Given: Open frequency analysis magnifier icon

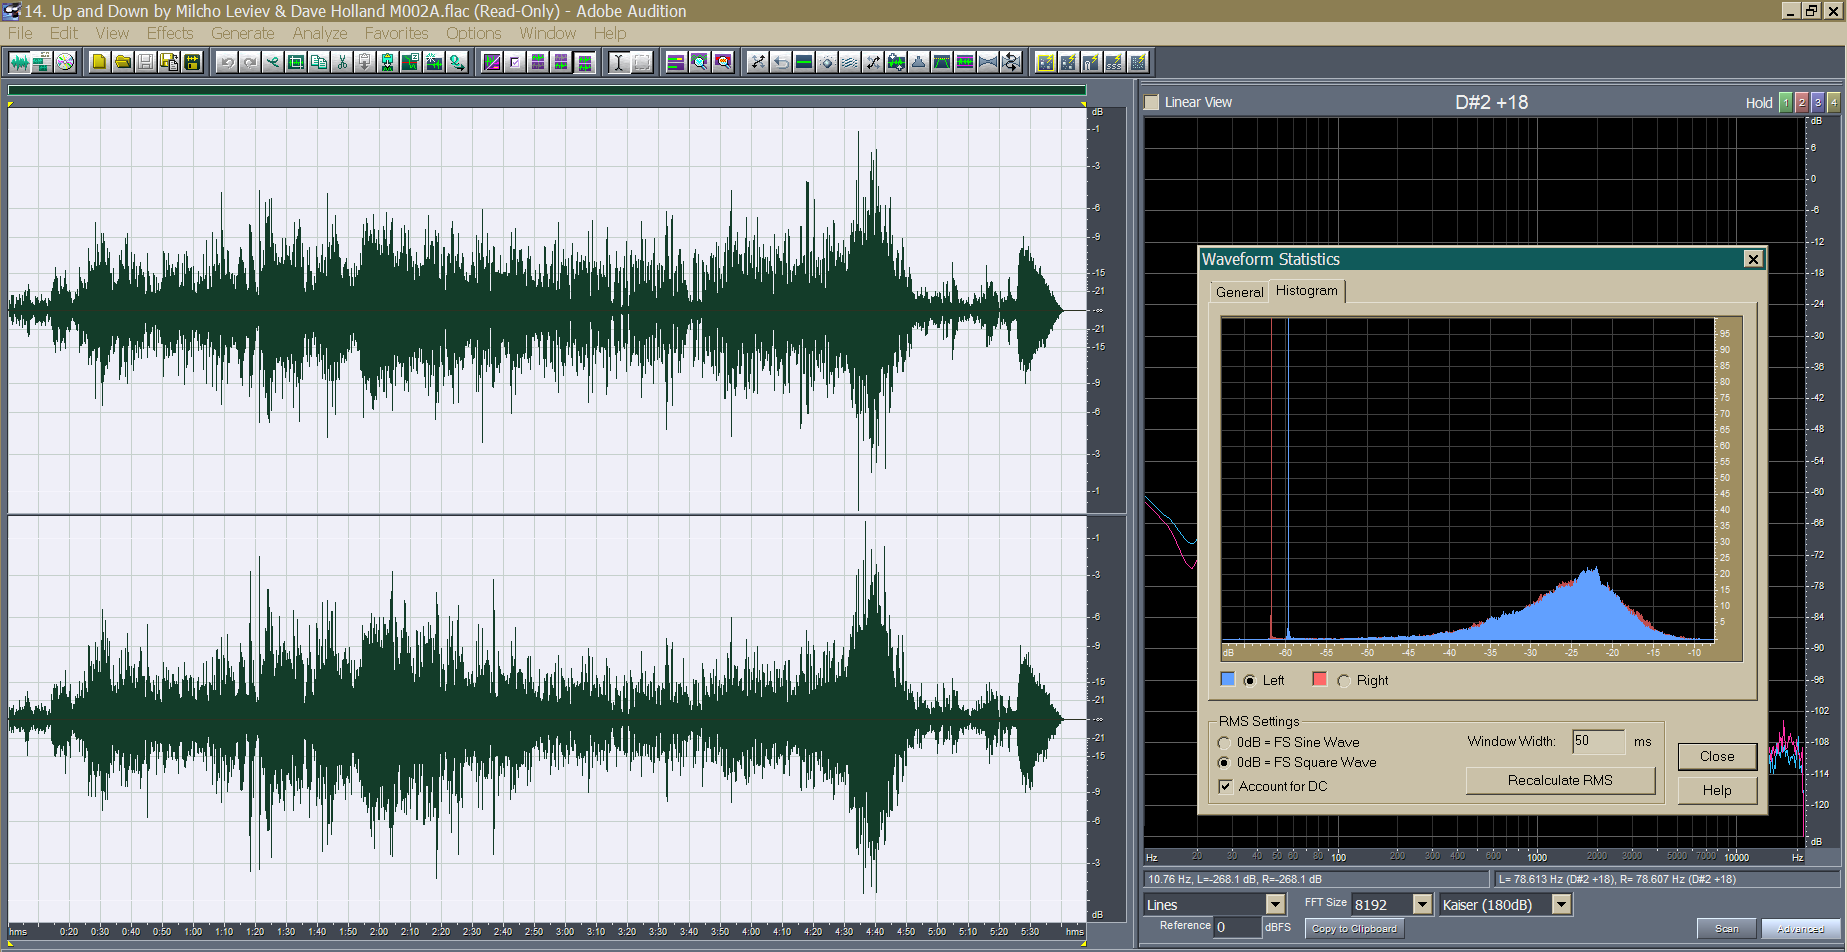Looking at the screenshot, I should tap(699, 62).
